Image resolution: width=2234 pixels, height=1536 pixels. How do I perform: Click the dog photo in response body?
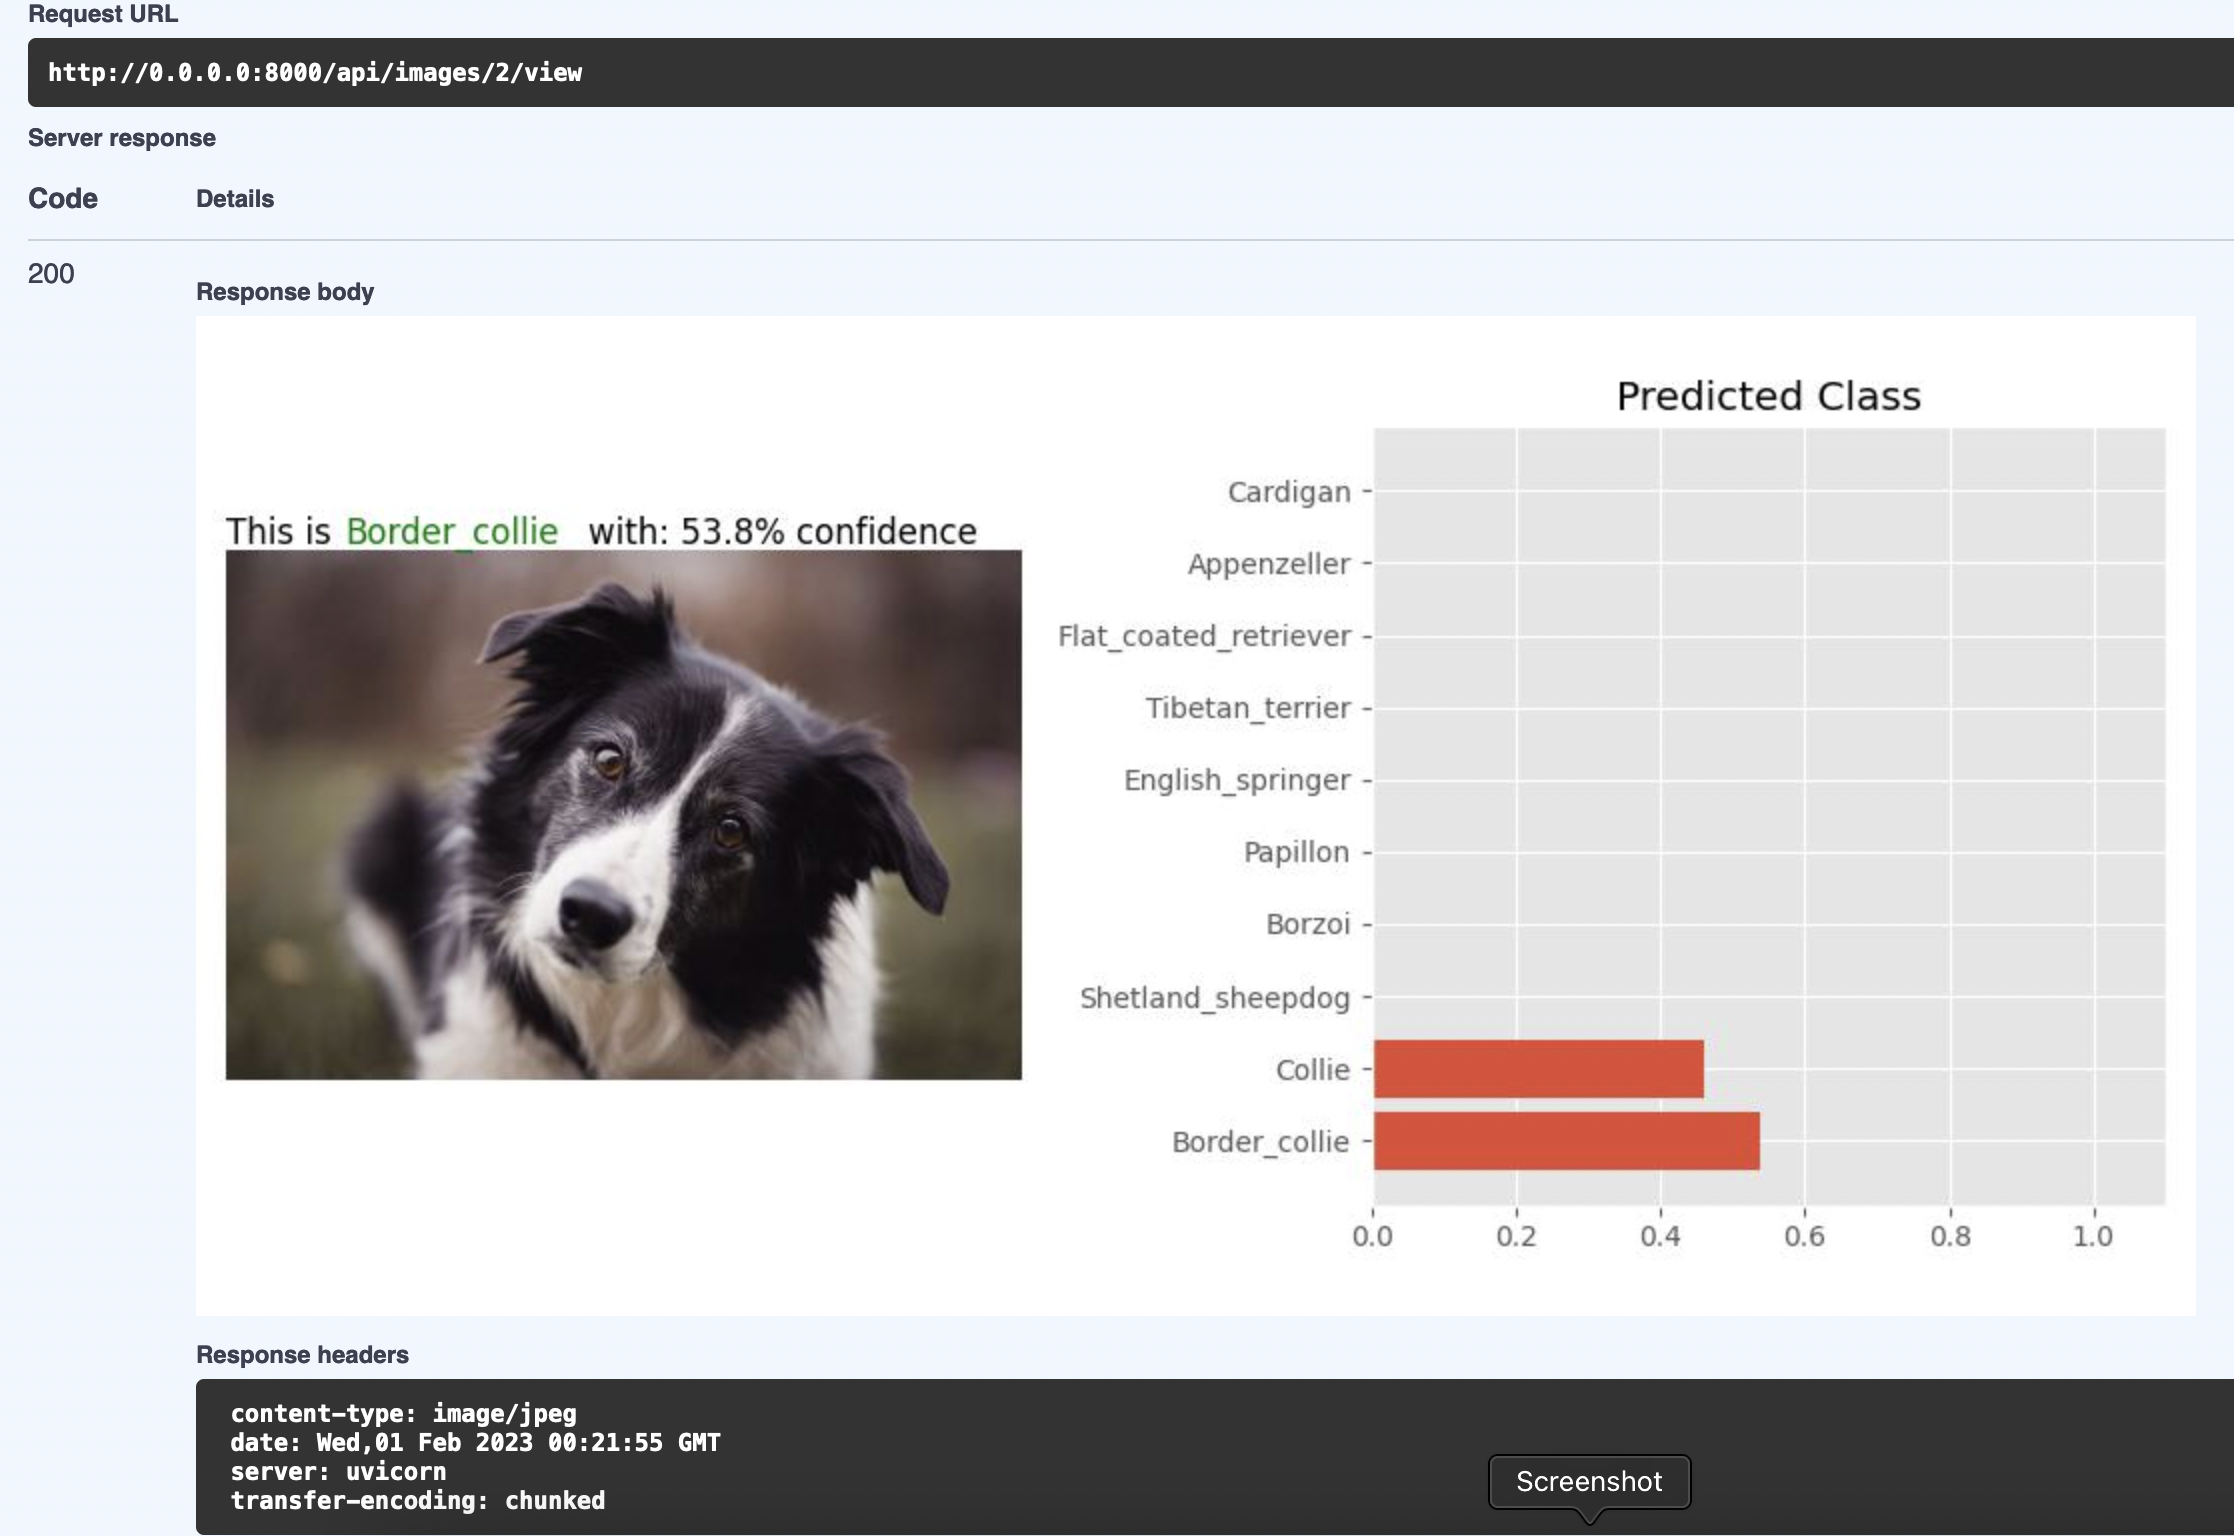click(623, 814)
